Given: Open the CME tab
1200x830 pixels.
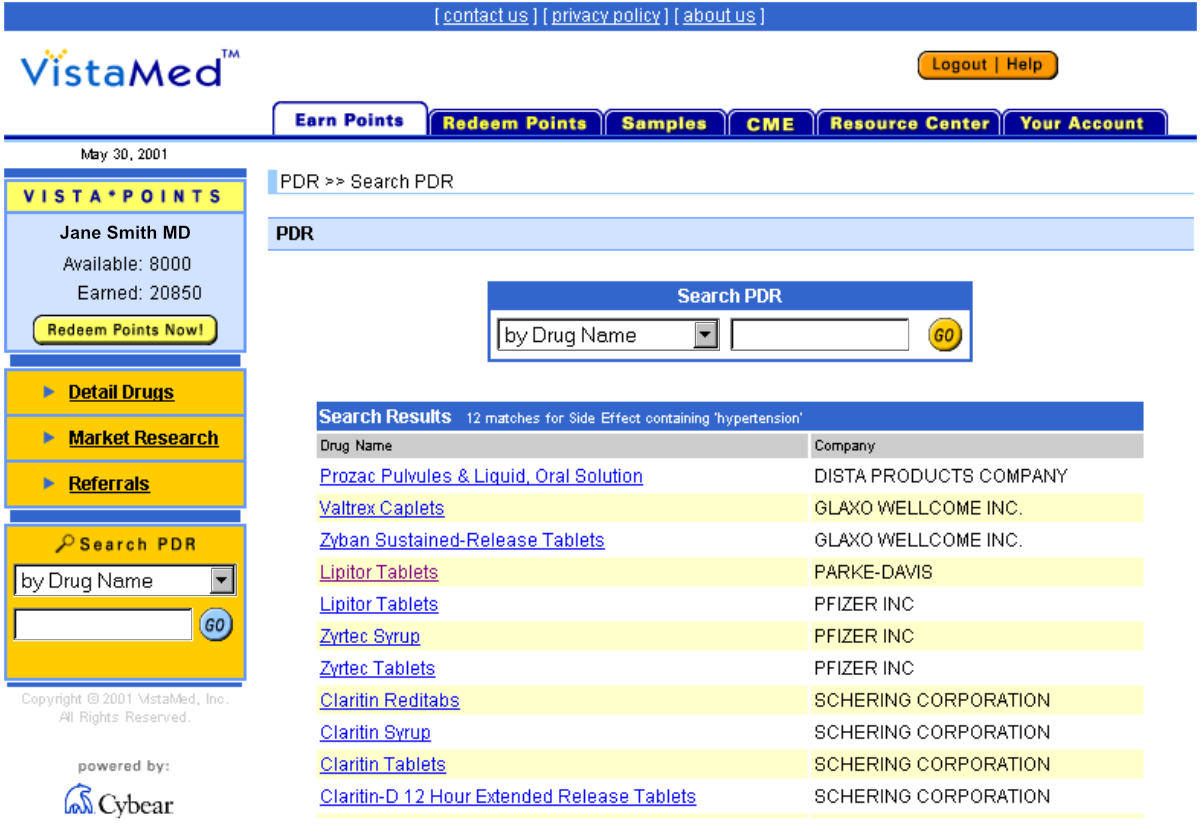Looking at the screenshot, I should tap(771, 123).
